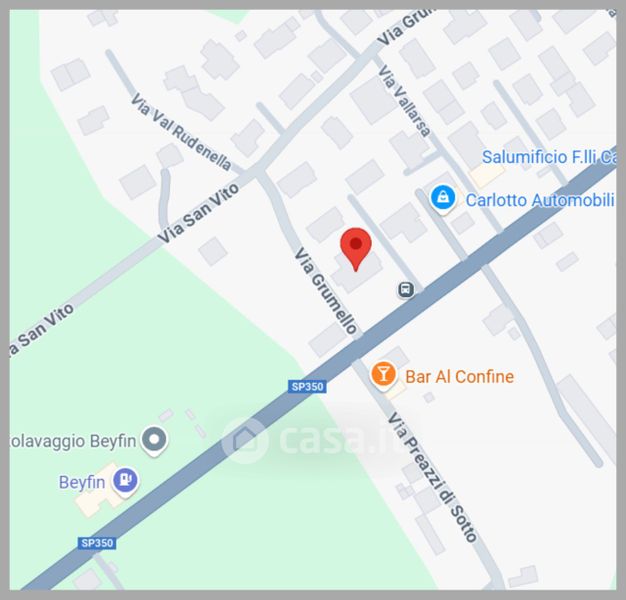Click the Carlotto Automobili shopping bag icon
Screen dimensions: 626x600
[443, 198]
